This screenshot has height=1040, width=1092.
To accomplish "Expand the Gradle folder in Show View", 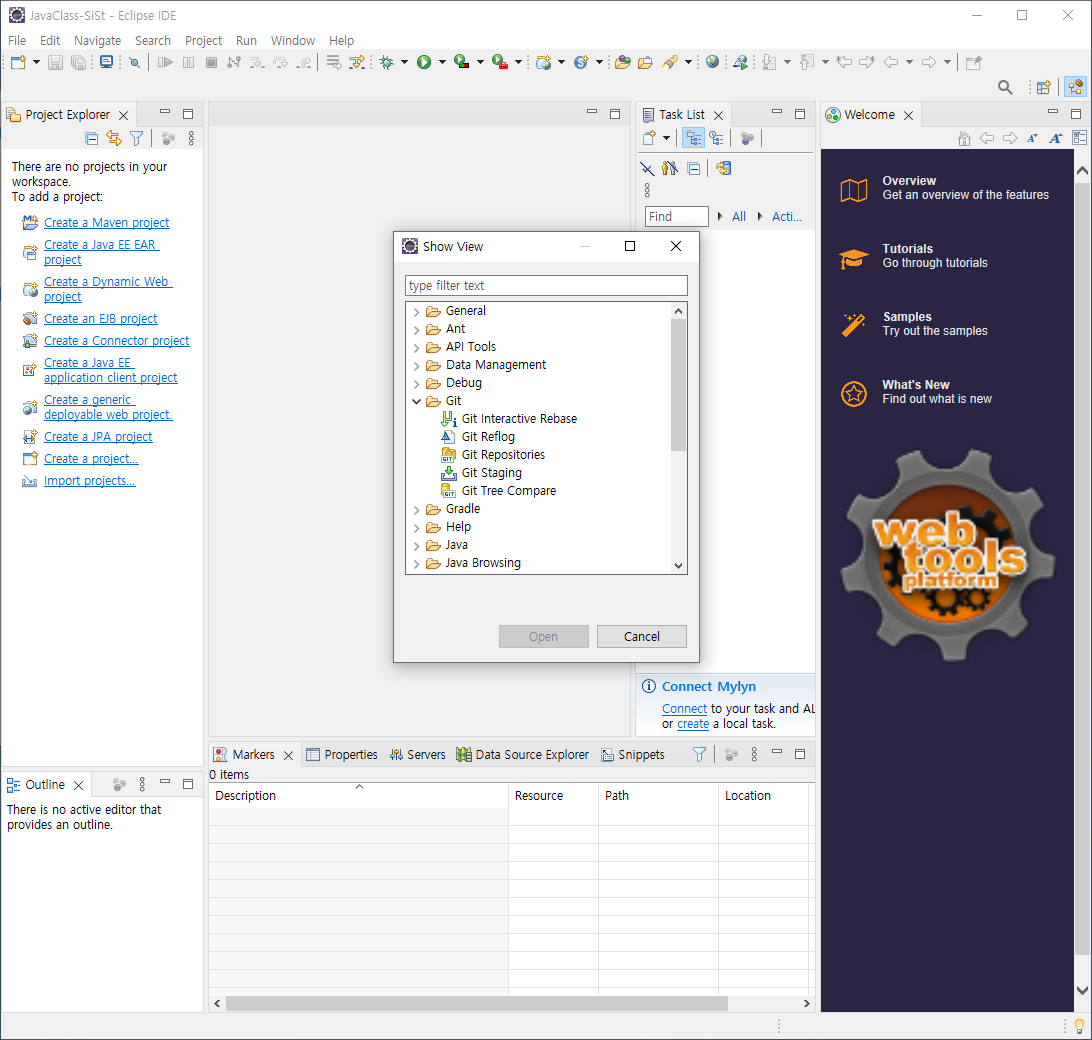I will [416, 510].
